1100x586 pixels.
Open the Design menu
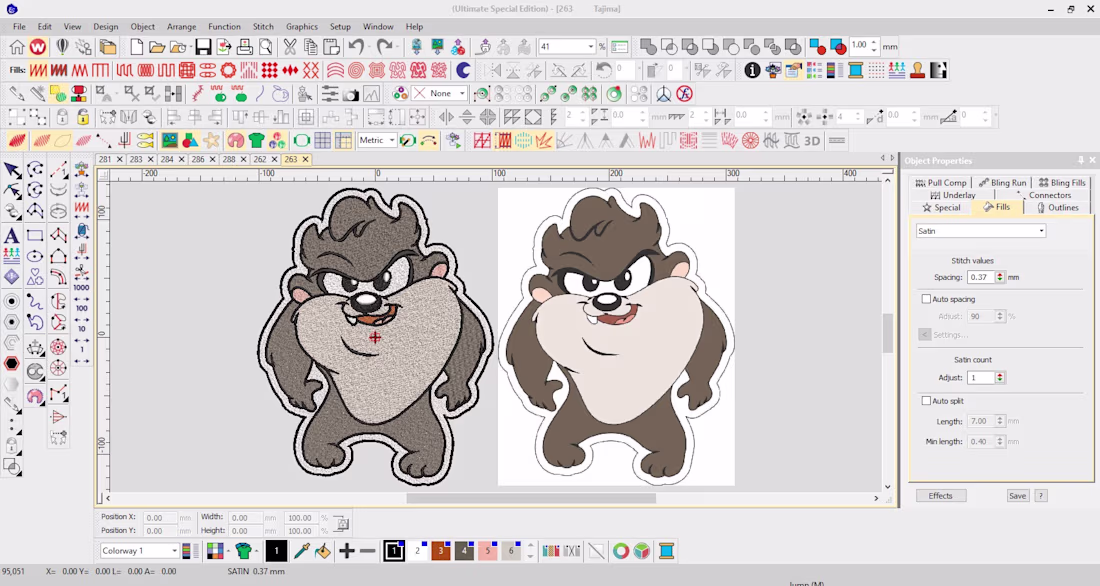(x=105, y=27)
